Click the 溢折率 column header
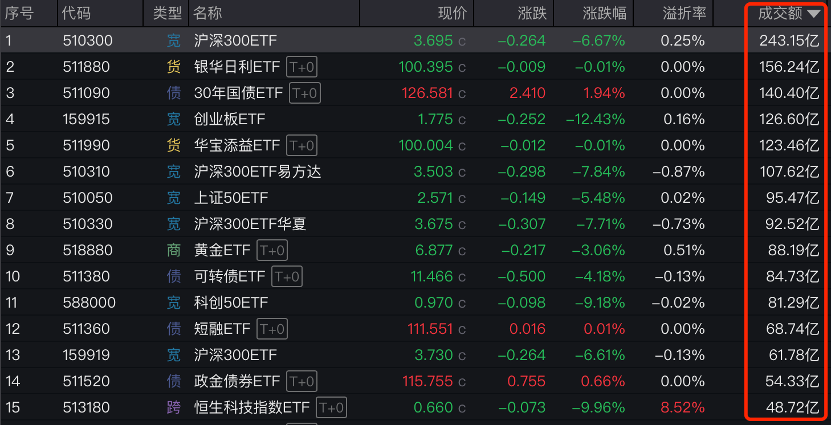Viewport: 832px width, 426px height. pyautogui.click(x=685, y=14)
